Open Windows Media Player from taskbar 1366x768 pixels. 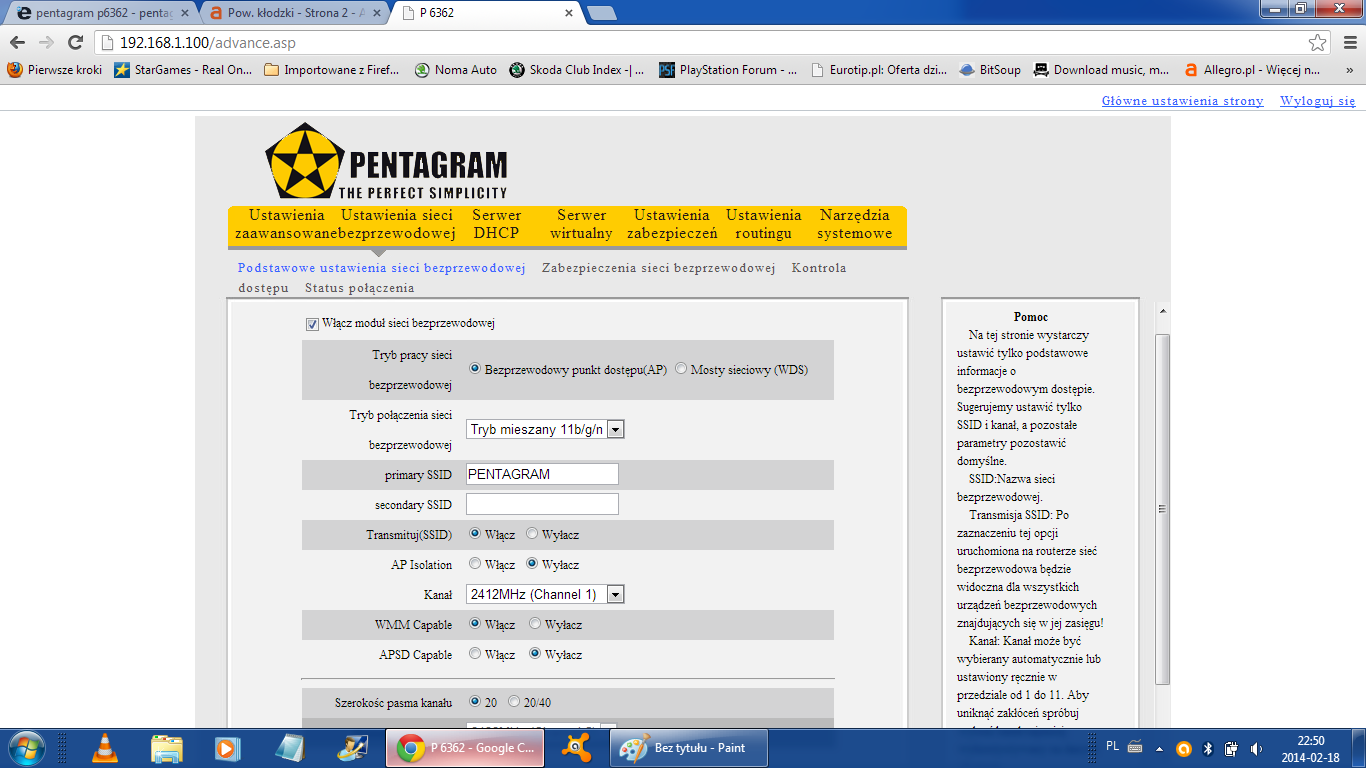(228, 748)
